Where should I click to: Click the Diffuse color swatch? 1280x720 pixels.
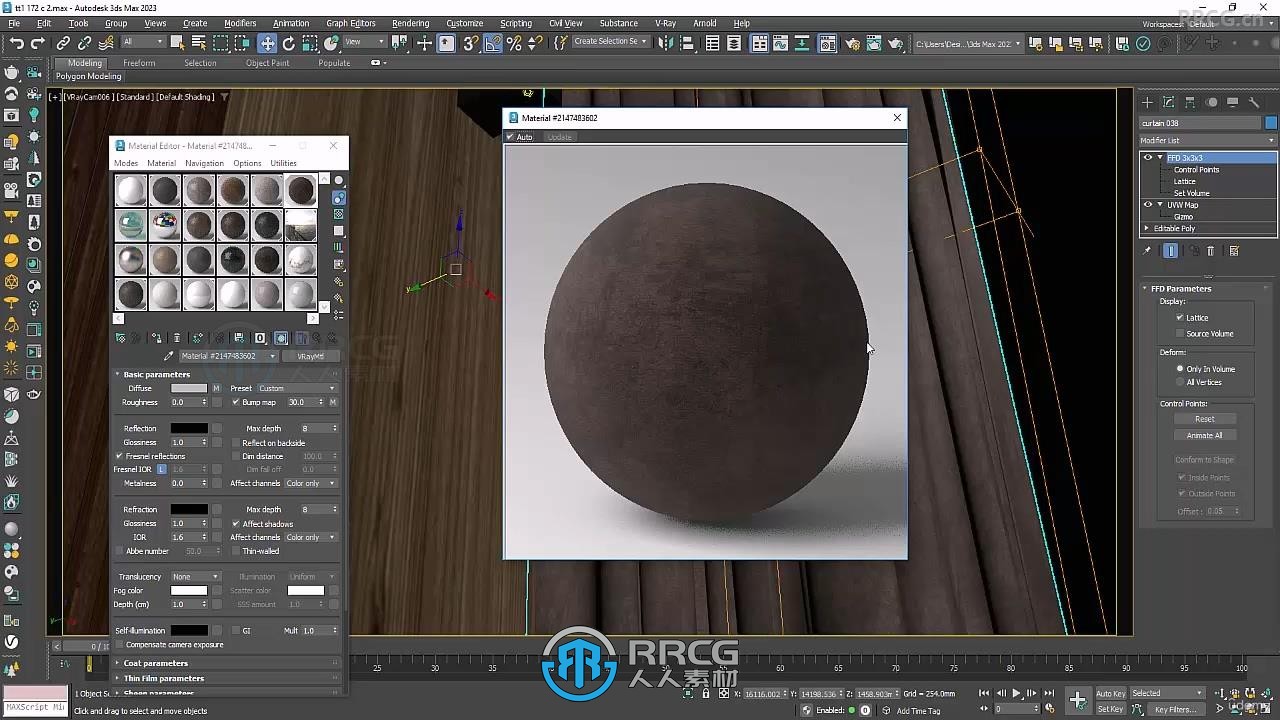tap(189, 388)
